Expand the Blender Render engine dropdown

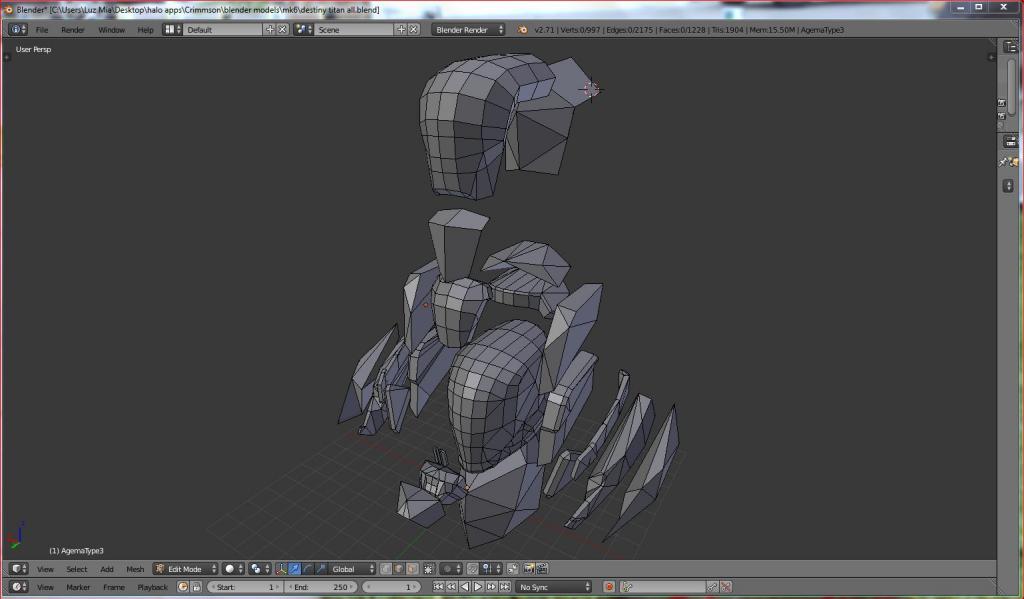pyautogui.click(x=467, y=29)
